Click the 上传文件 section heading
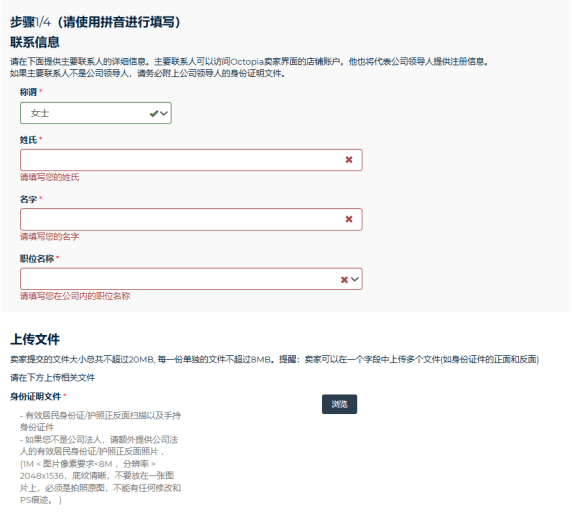 (x=35, y=339)
